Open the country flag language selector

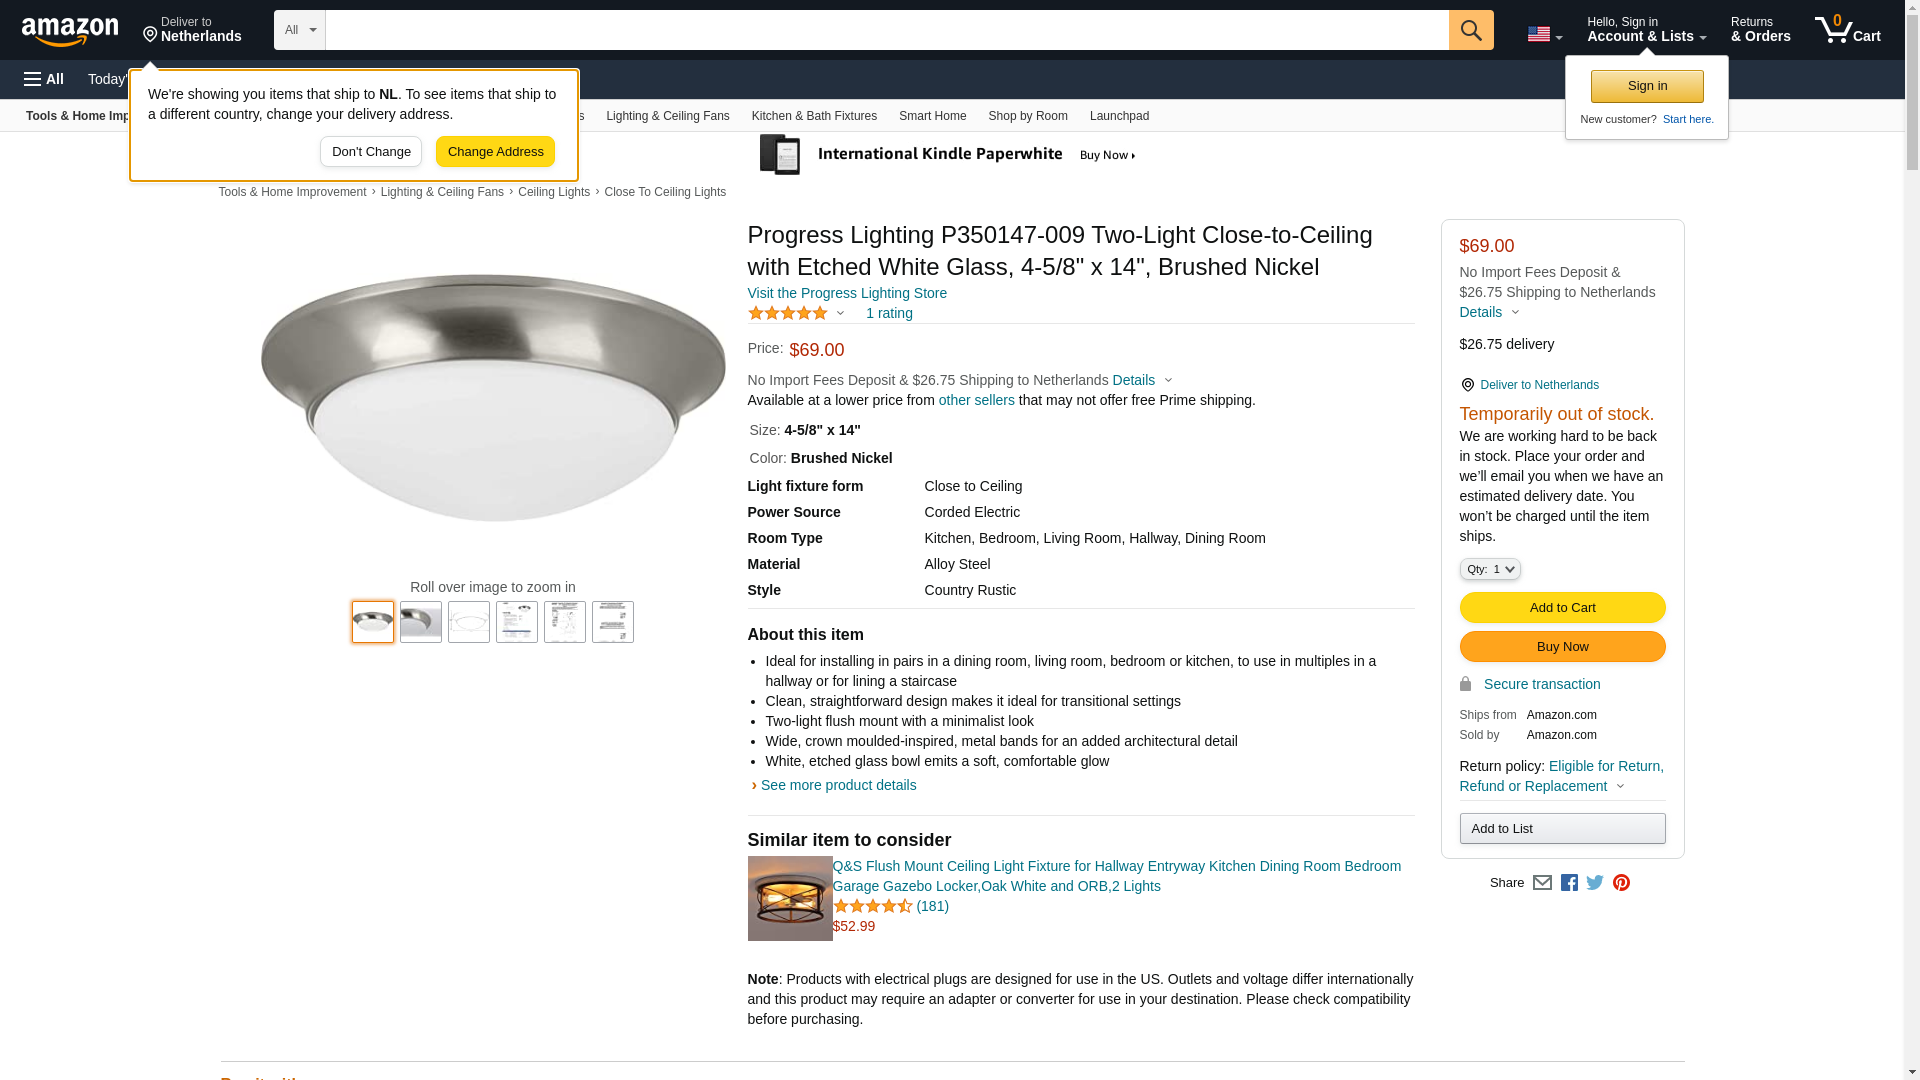pos(1544,34)
